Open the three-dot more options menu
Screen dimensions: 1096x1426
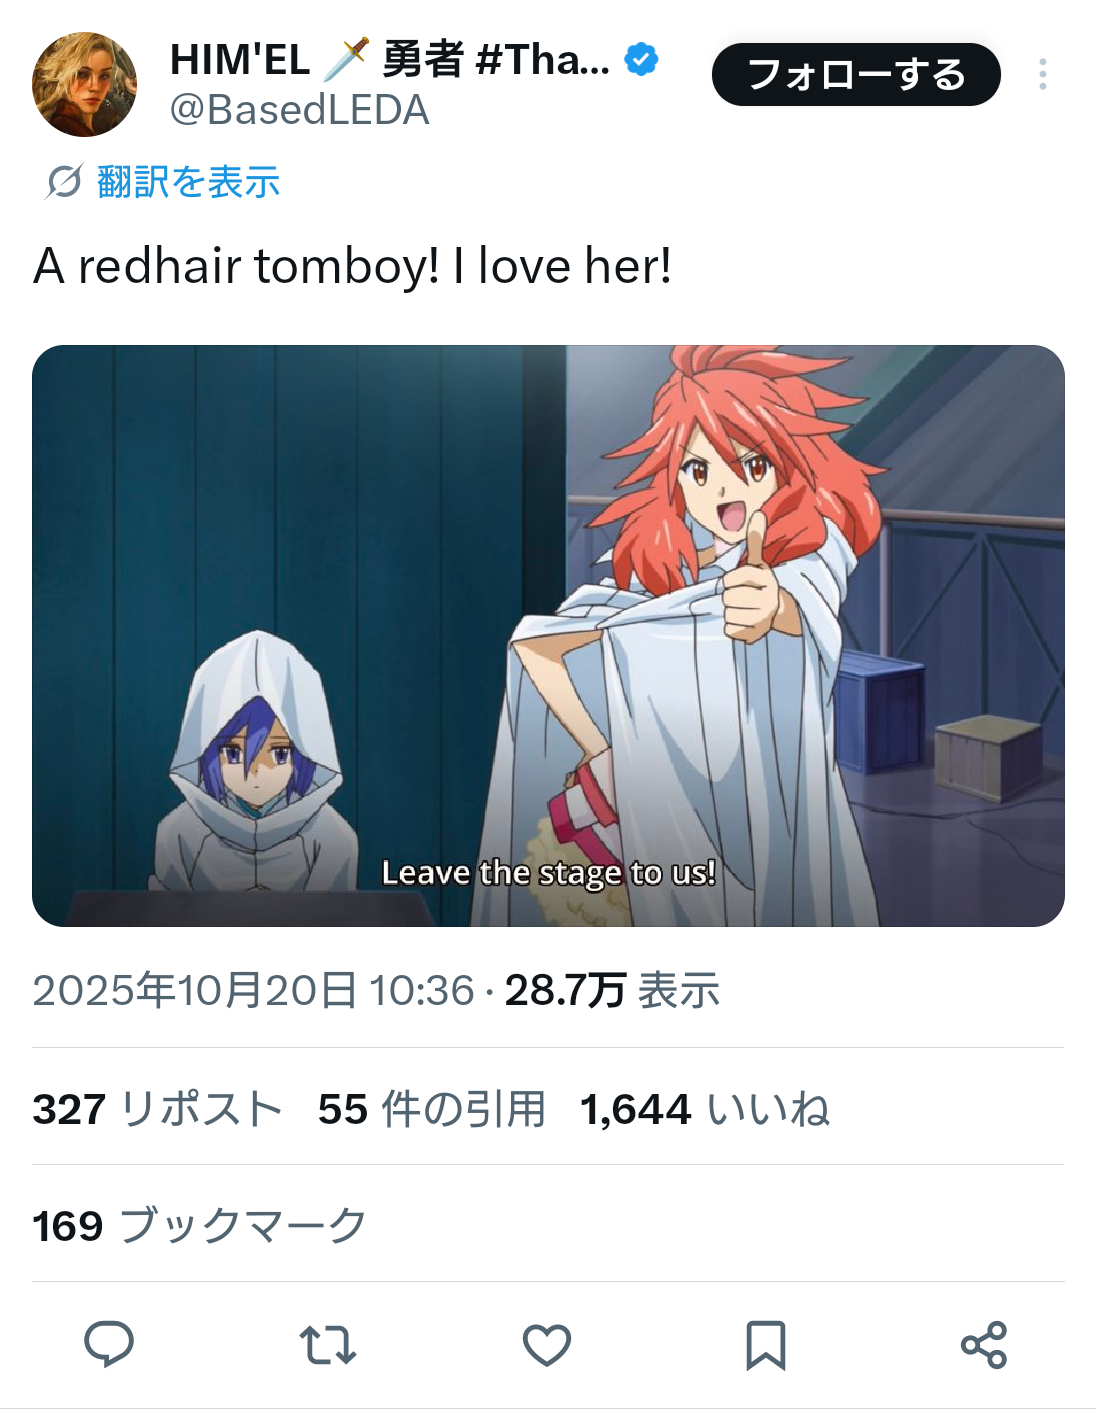click(1043, 74)
